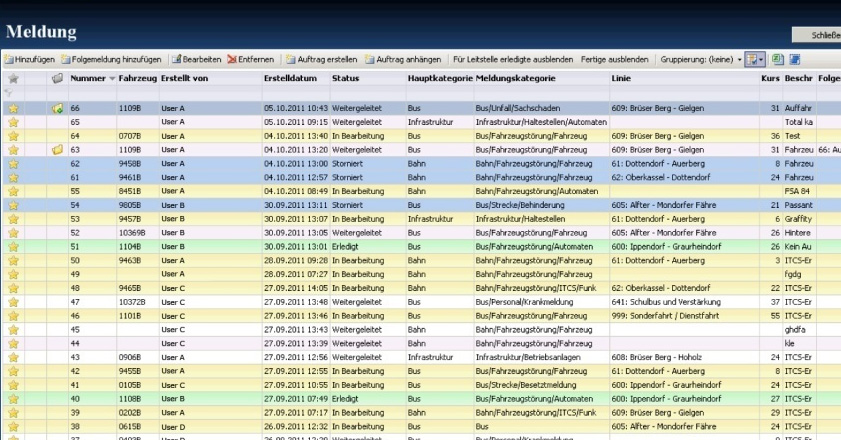Image resolution: width=841 pixels, height=440 pixels.
Task: Toggle the star in row 48
Action: click(x=13, y=288)
